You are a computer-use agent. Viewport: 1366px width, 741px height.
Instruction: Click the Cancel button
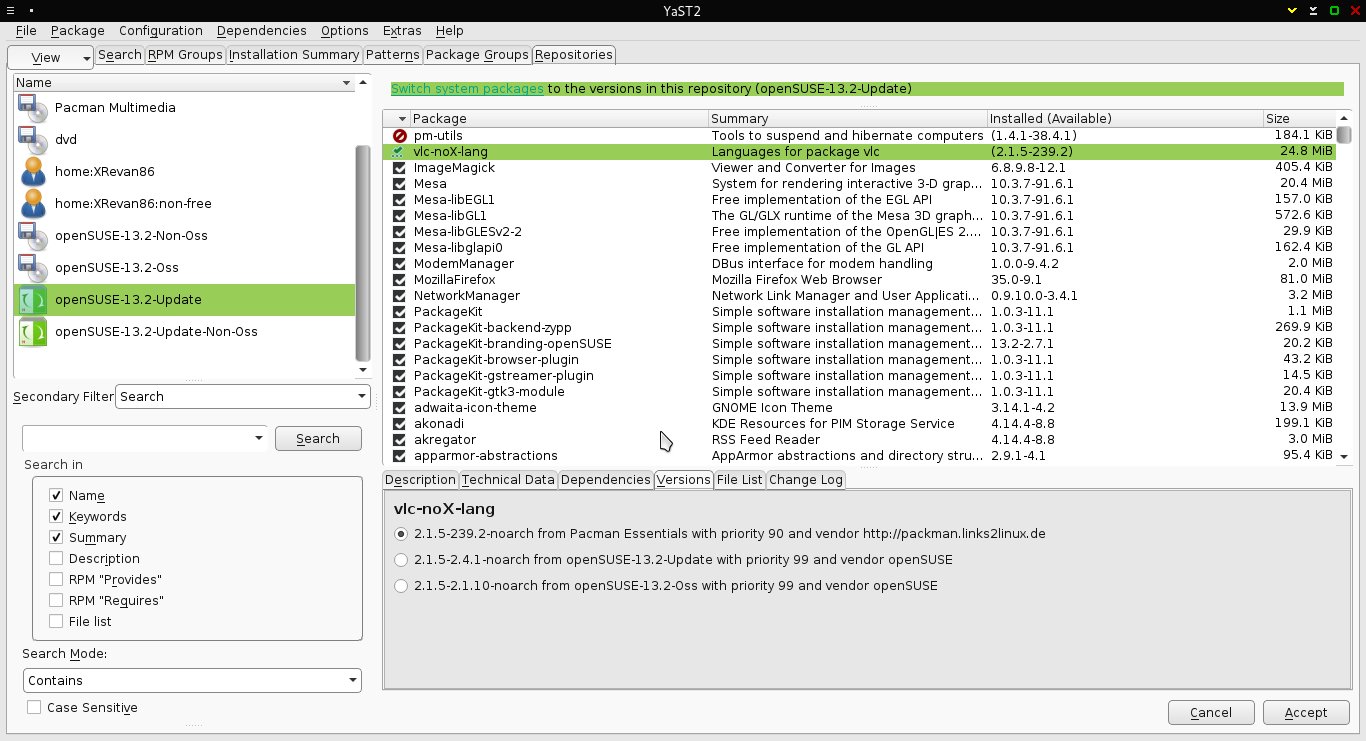[1211, 713]
